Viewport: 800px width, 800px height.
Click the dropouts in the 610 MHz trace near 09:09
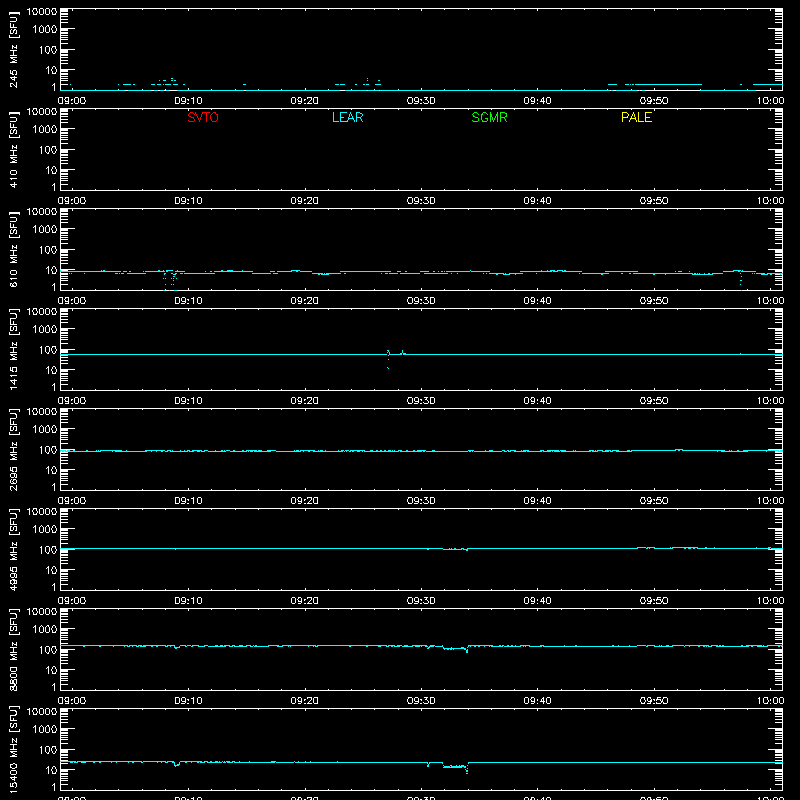point(170,280)
